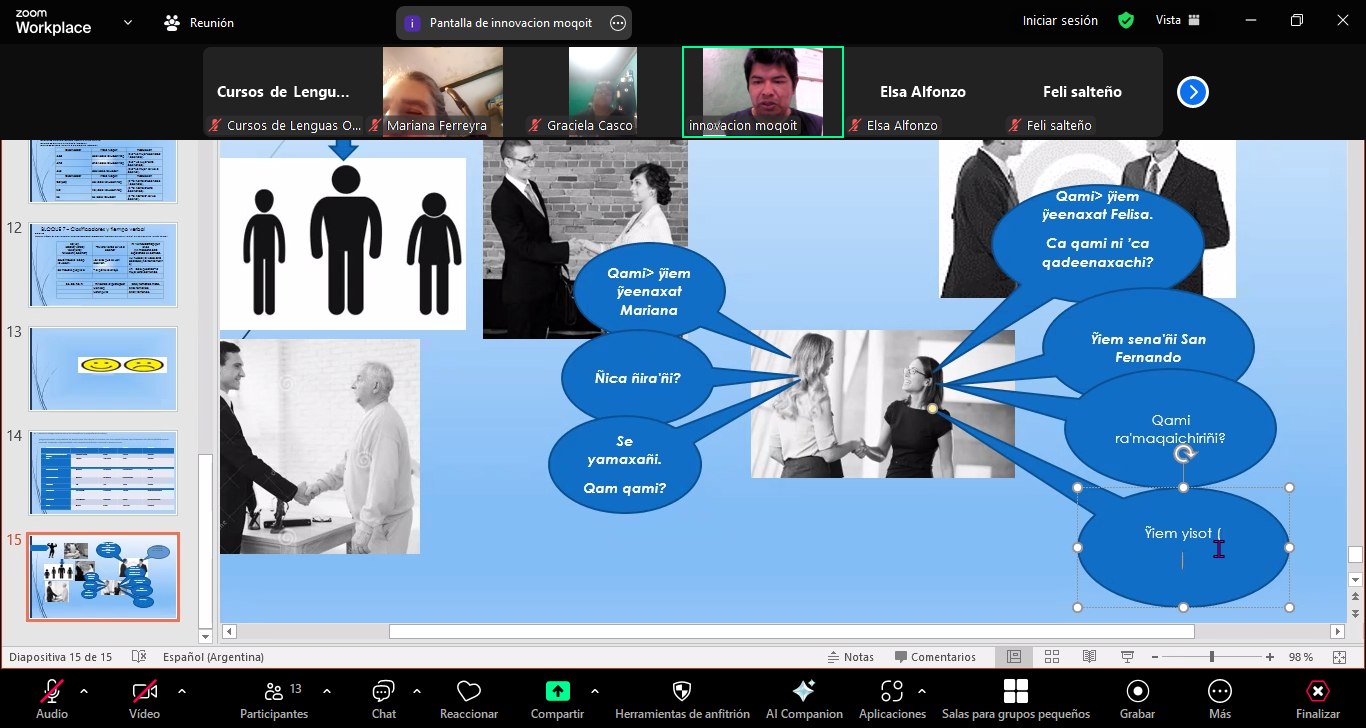The width and height of the screenshot is (1366, 728).
Task: Expand audio options arrow next to Audio
Action: 84,691
